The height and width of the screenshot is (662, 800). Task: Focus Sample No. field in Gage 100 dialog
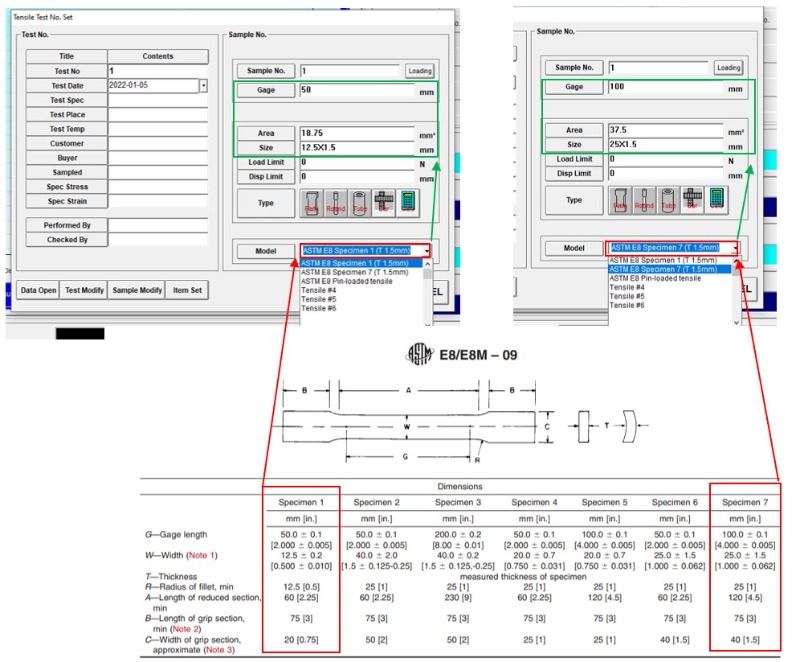point(658,67)
